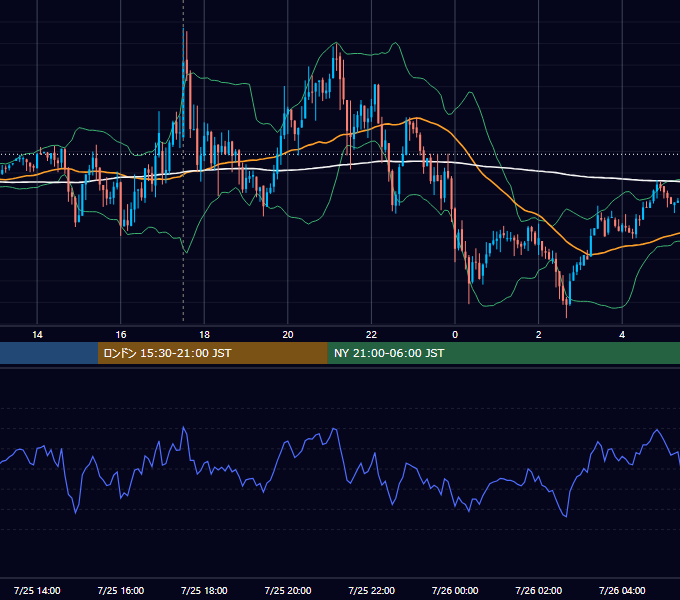Click the blue session bar before London
Screen dimensions: 680x600
coord(49,353)
